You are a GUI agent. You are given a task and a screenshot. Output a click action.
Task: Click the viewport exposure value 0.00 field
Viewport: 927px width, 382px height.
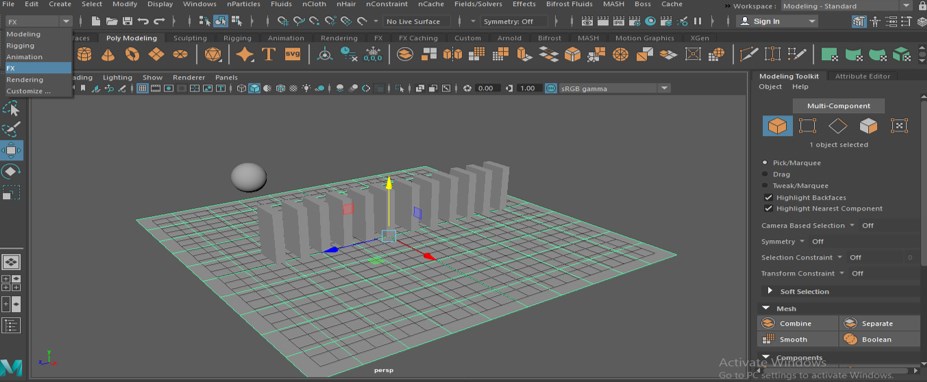pos(487,88)
